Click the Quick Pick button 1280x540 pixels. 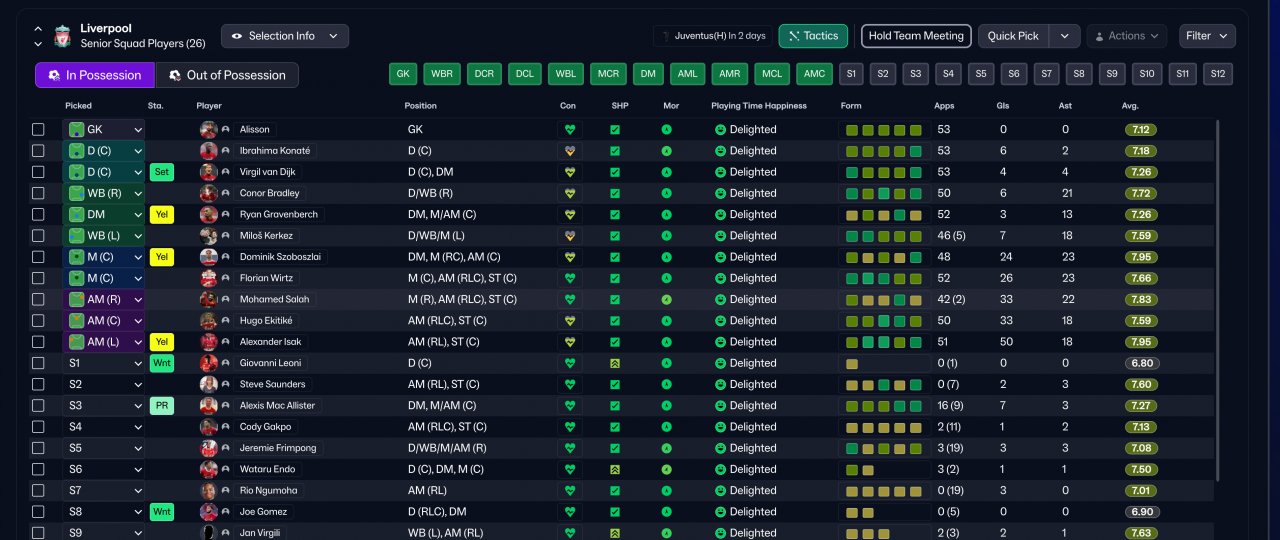pos(1015,36)
